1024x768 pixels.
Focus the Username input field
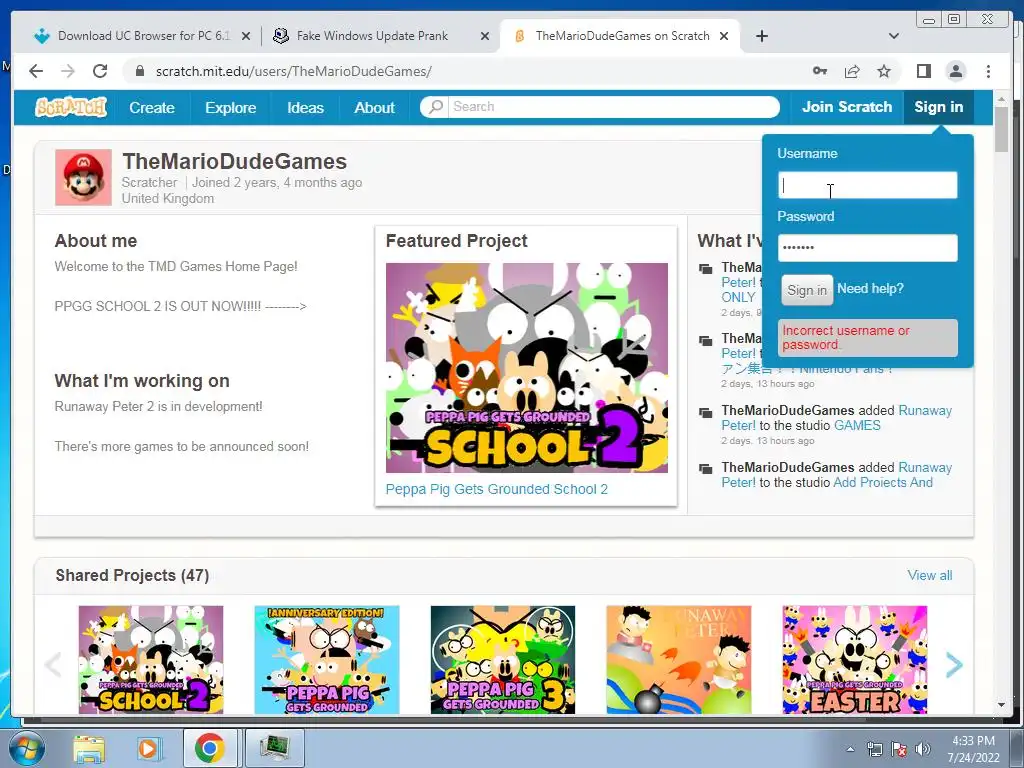click(x=867, y=185)
